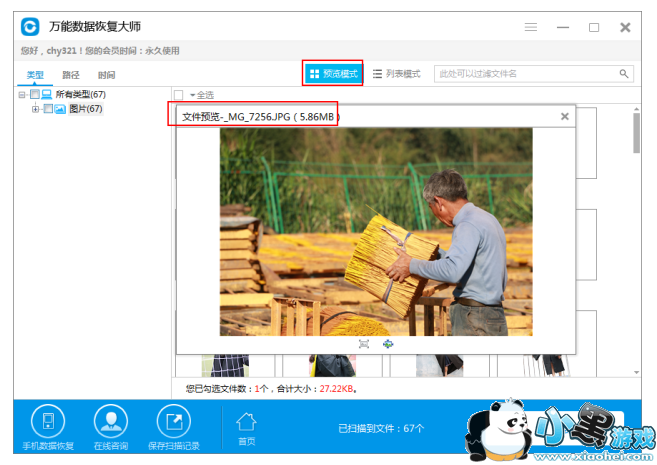The width and height of the screenshot is (657, 465).
Task: Click the 已扫描到文件：67个 status text
Action: [381, 428]
